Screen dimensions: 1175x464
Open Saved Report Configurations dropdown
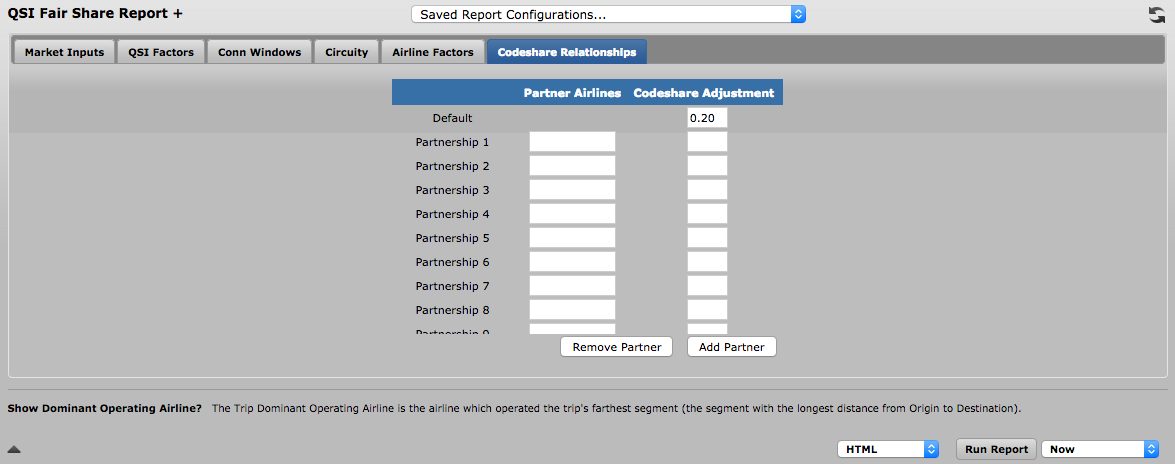608,14
